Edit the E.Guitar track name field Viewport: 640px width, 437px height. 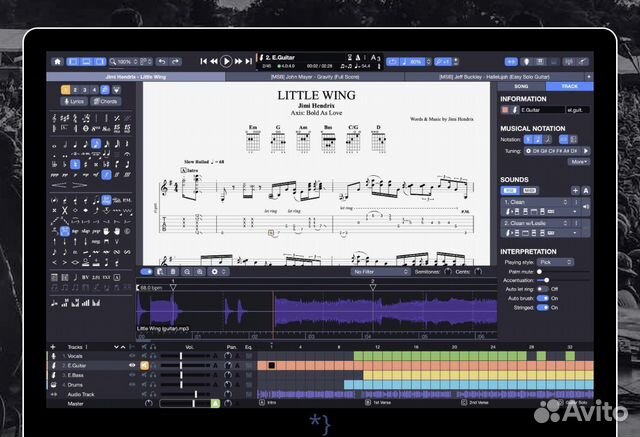pyautogui.click(x=542, y=110)
